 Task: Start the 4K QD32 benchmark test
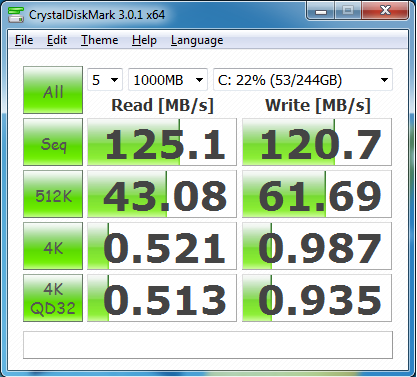(53, 298)
